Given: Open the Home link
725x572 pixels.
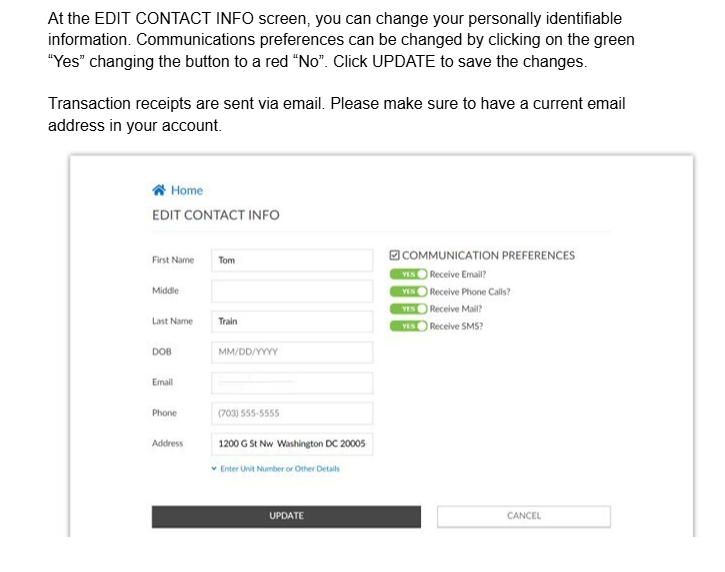Looking at the screenshot, I should pos(186,190).
